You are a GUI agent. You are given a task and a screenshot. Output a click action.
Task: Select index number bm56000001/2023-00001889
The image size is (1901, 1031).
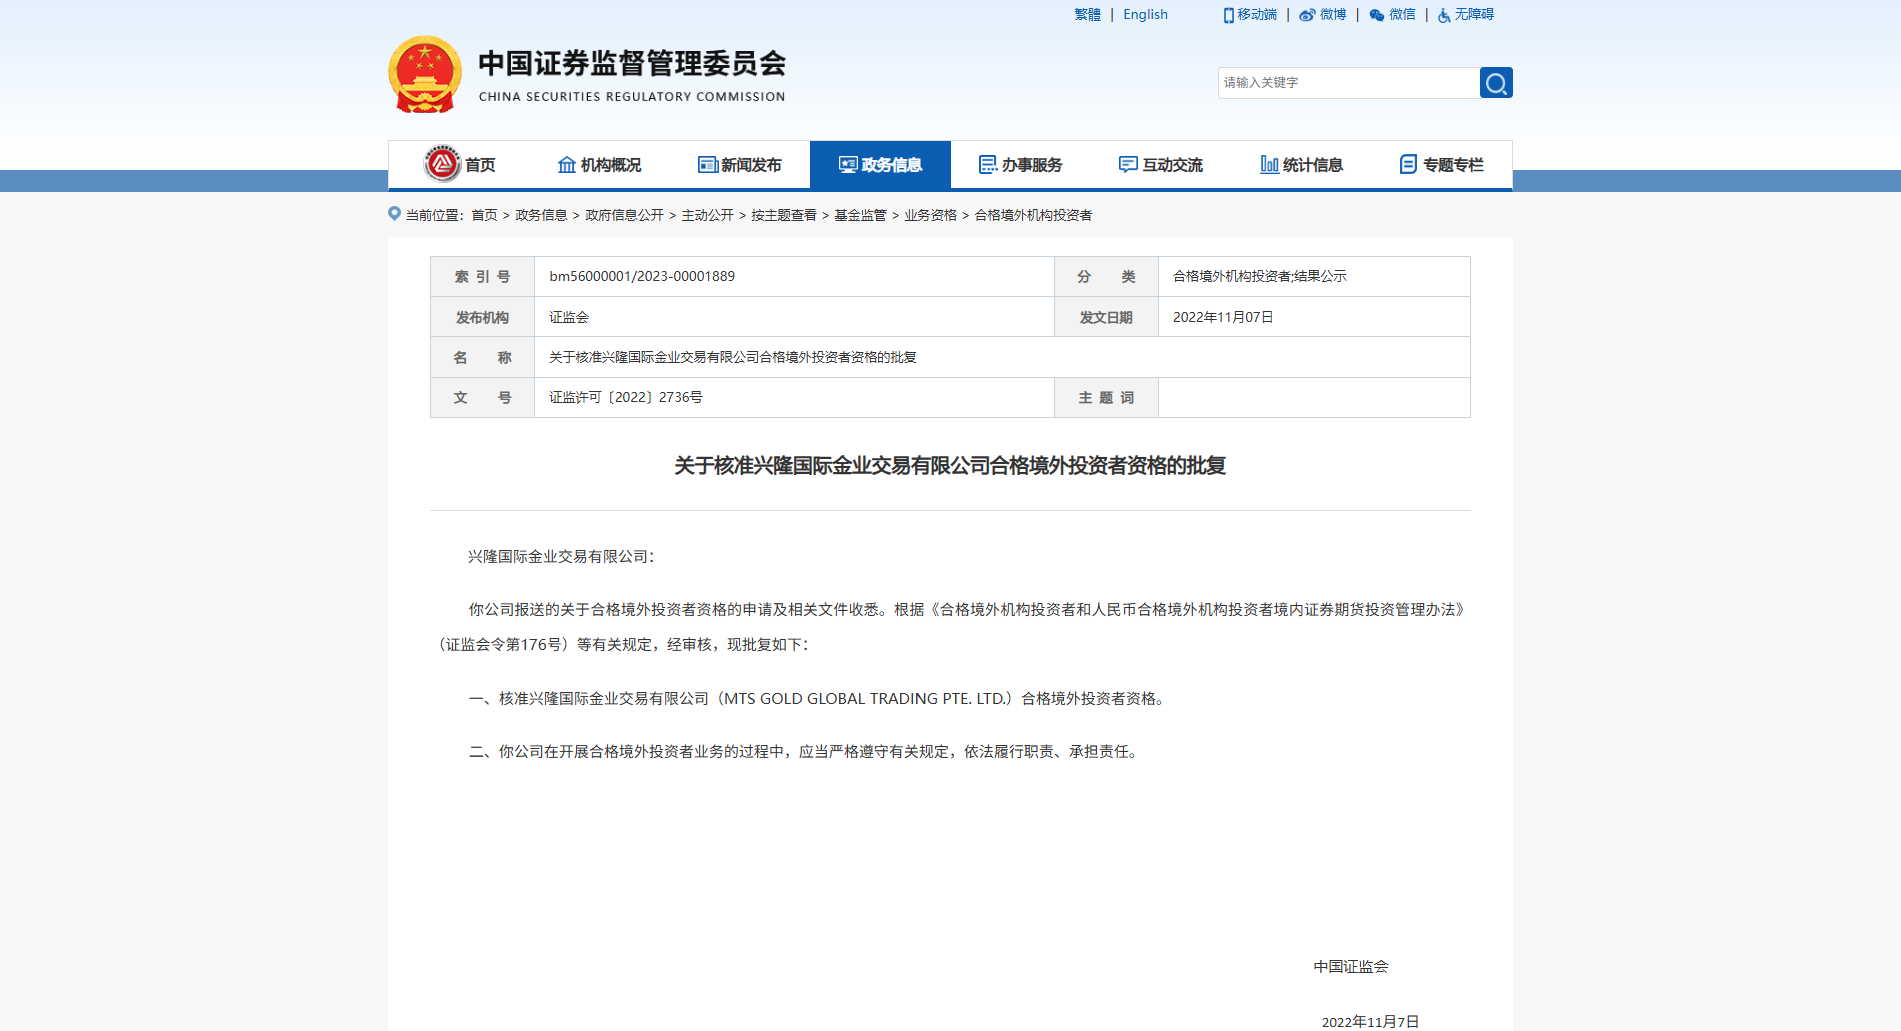[642, 276]
